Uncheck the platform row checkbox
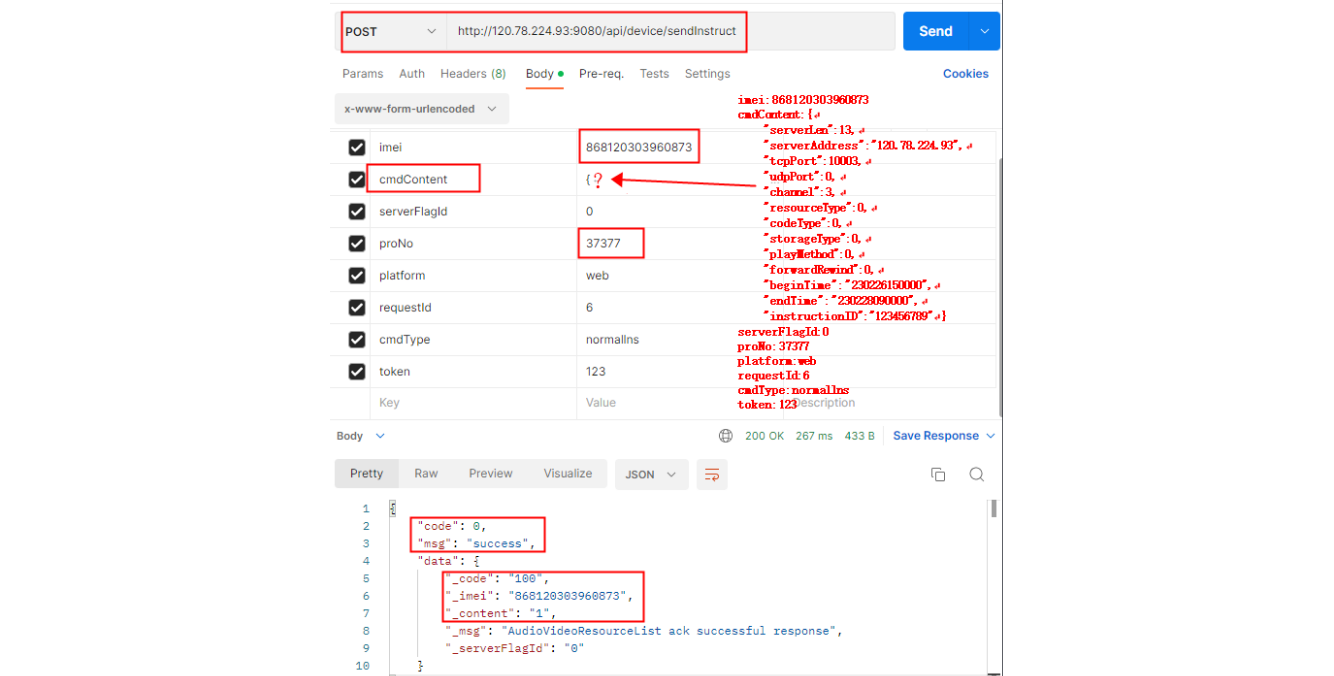Screen dimensions: 1334x676 click(x=357, y=276)
